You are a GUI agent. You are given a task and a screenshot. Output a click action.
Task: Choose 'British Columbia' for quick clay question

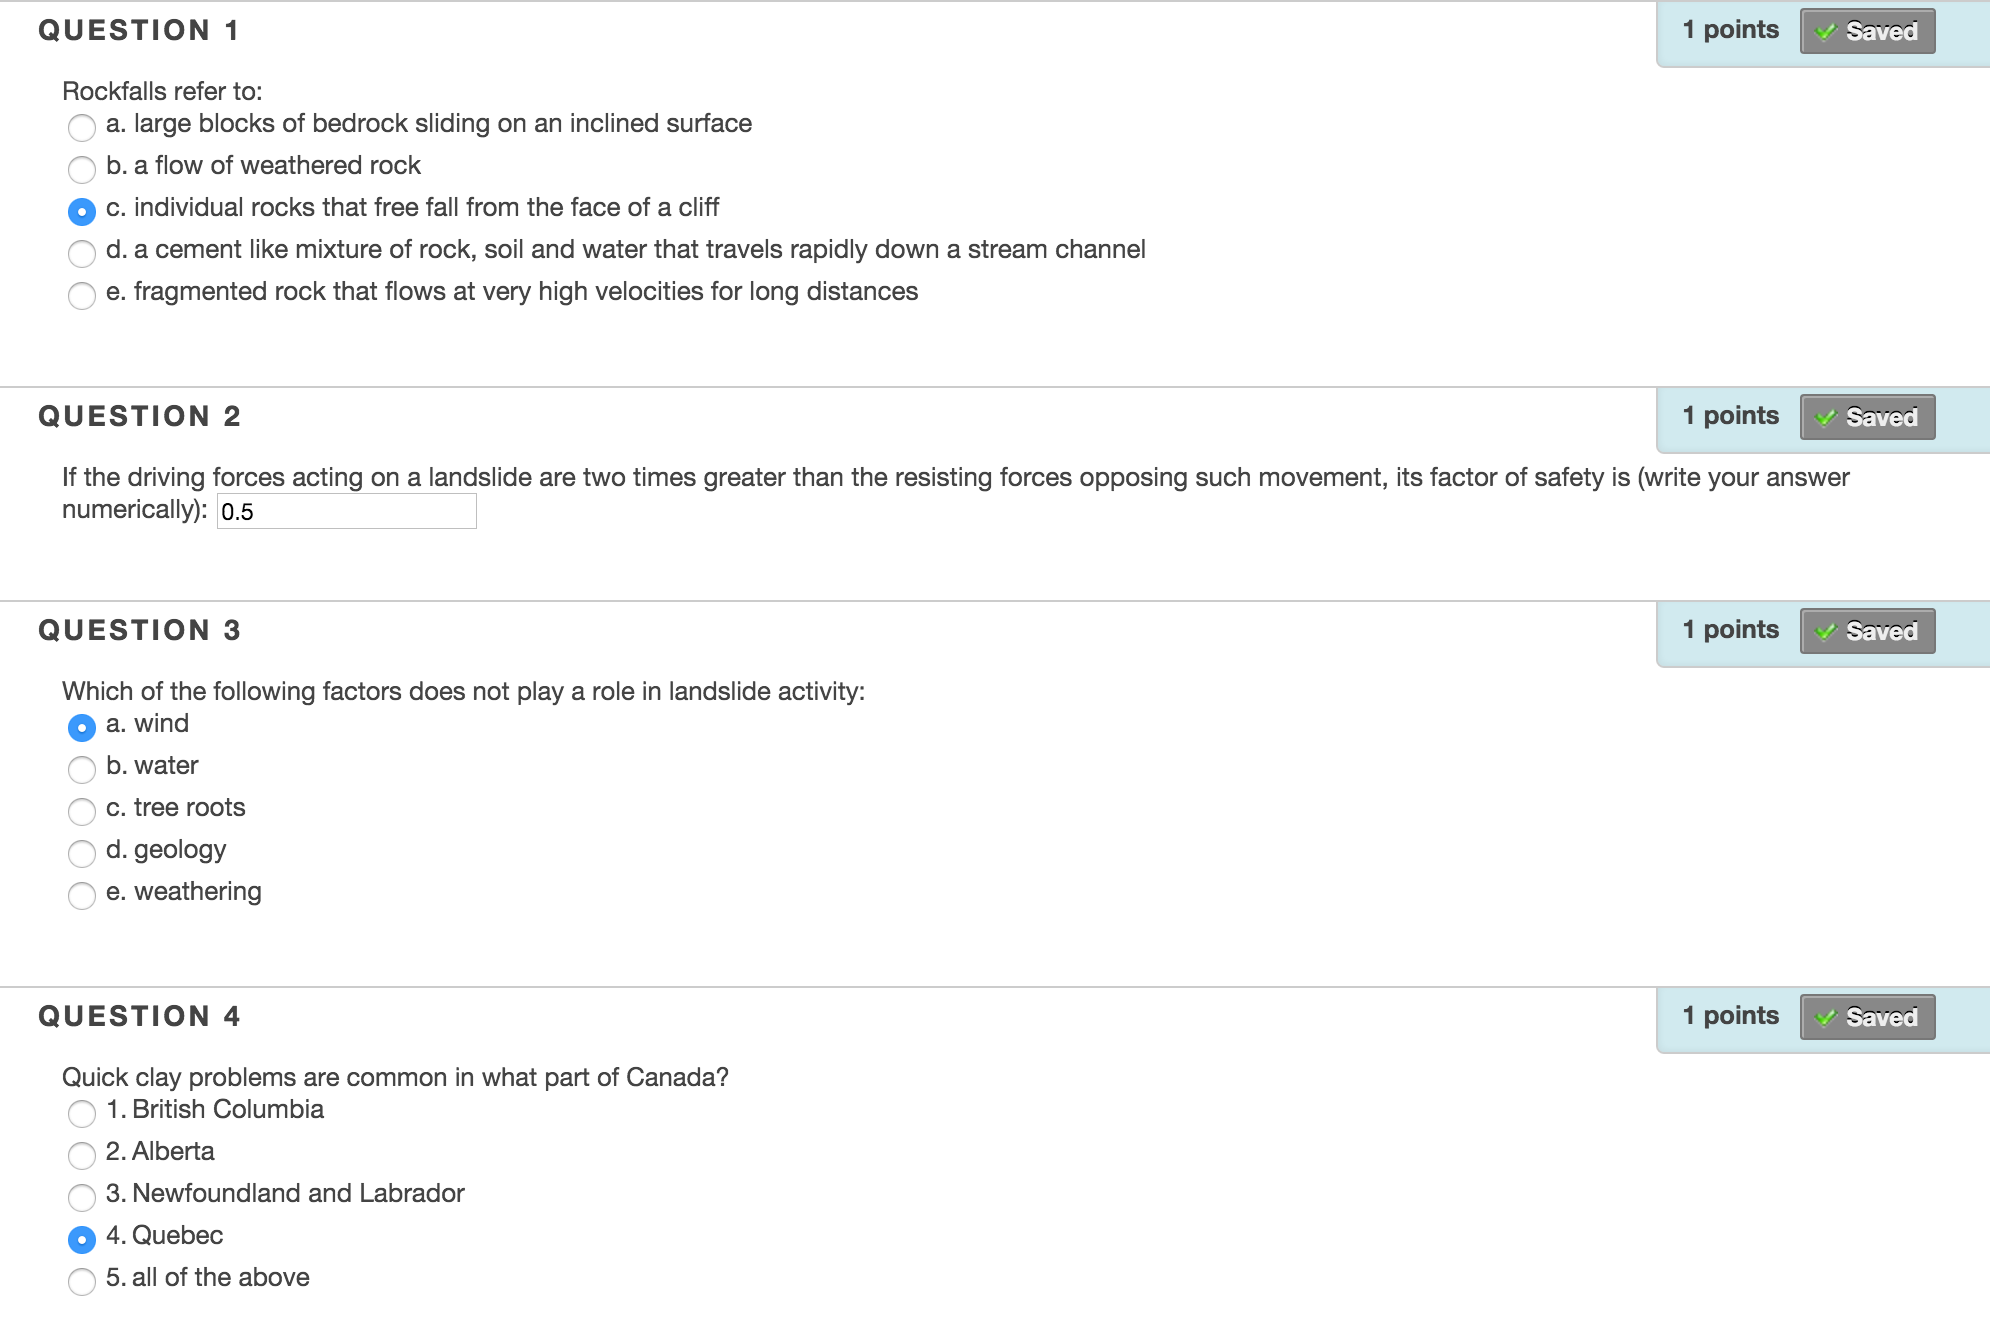coord(82,1113)
